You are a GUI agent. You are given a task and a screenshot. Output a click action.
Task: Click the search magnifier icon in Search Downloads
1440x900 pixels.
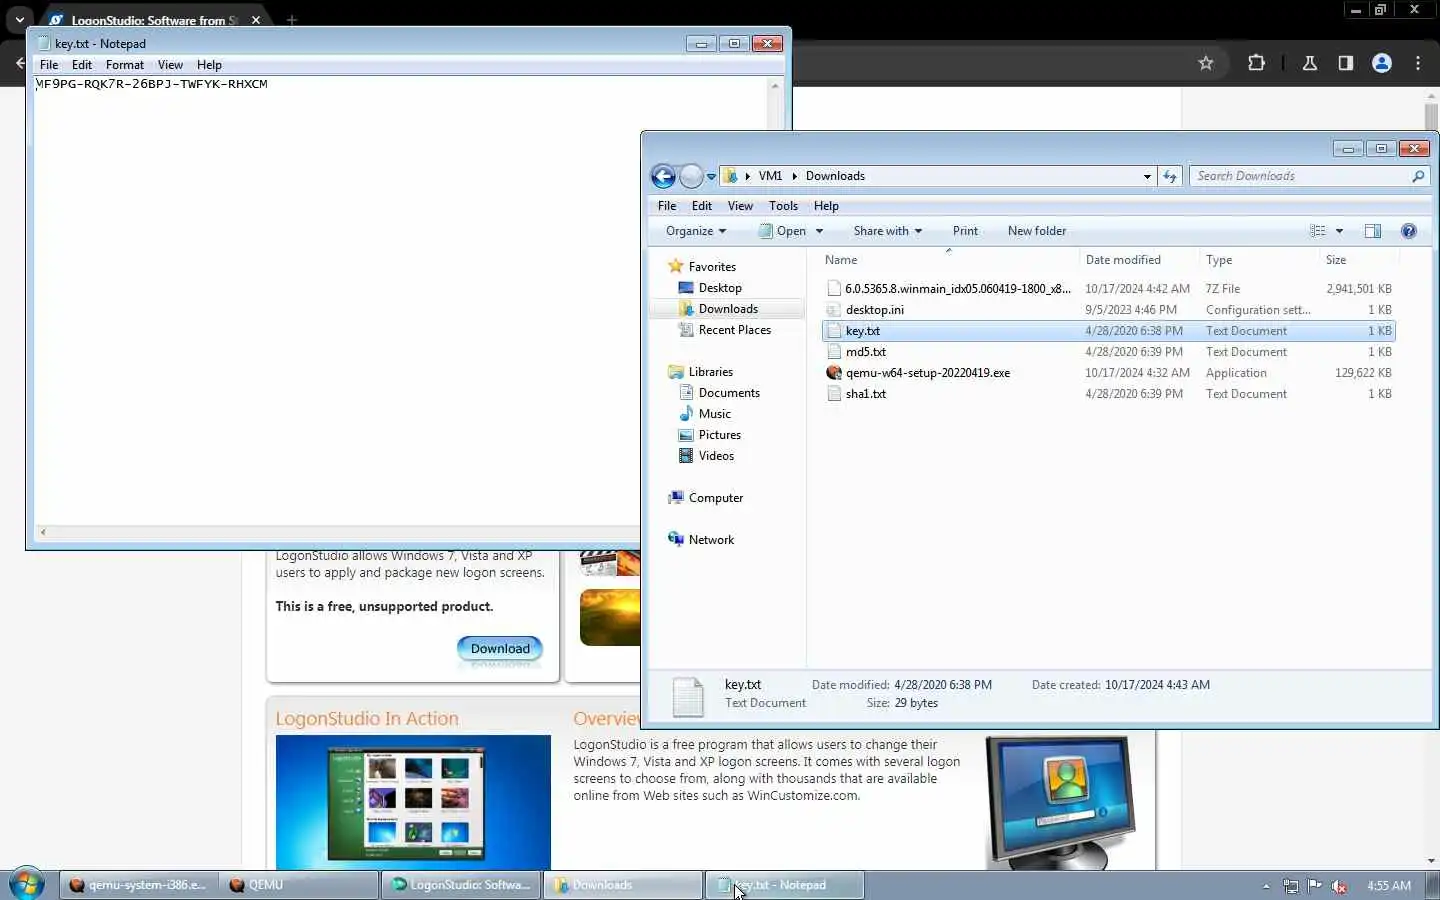coord(1418,176)
